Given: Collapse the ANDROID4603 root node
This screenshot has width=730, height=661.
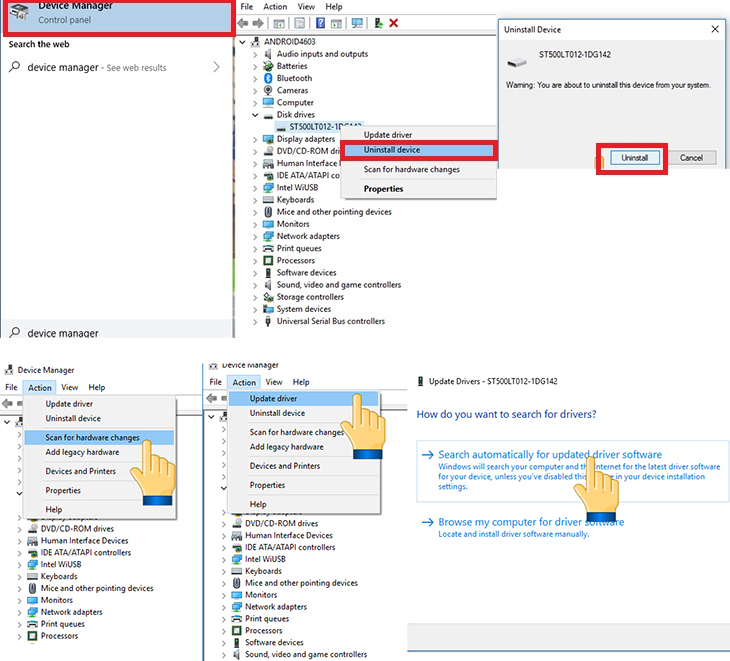Looking at the screenshot, I should pyautogui.click(x=243, y=42).
